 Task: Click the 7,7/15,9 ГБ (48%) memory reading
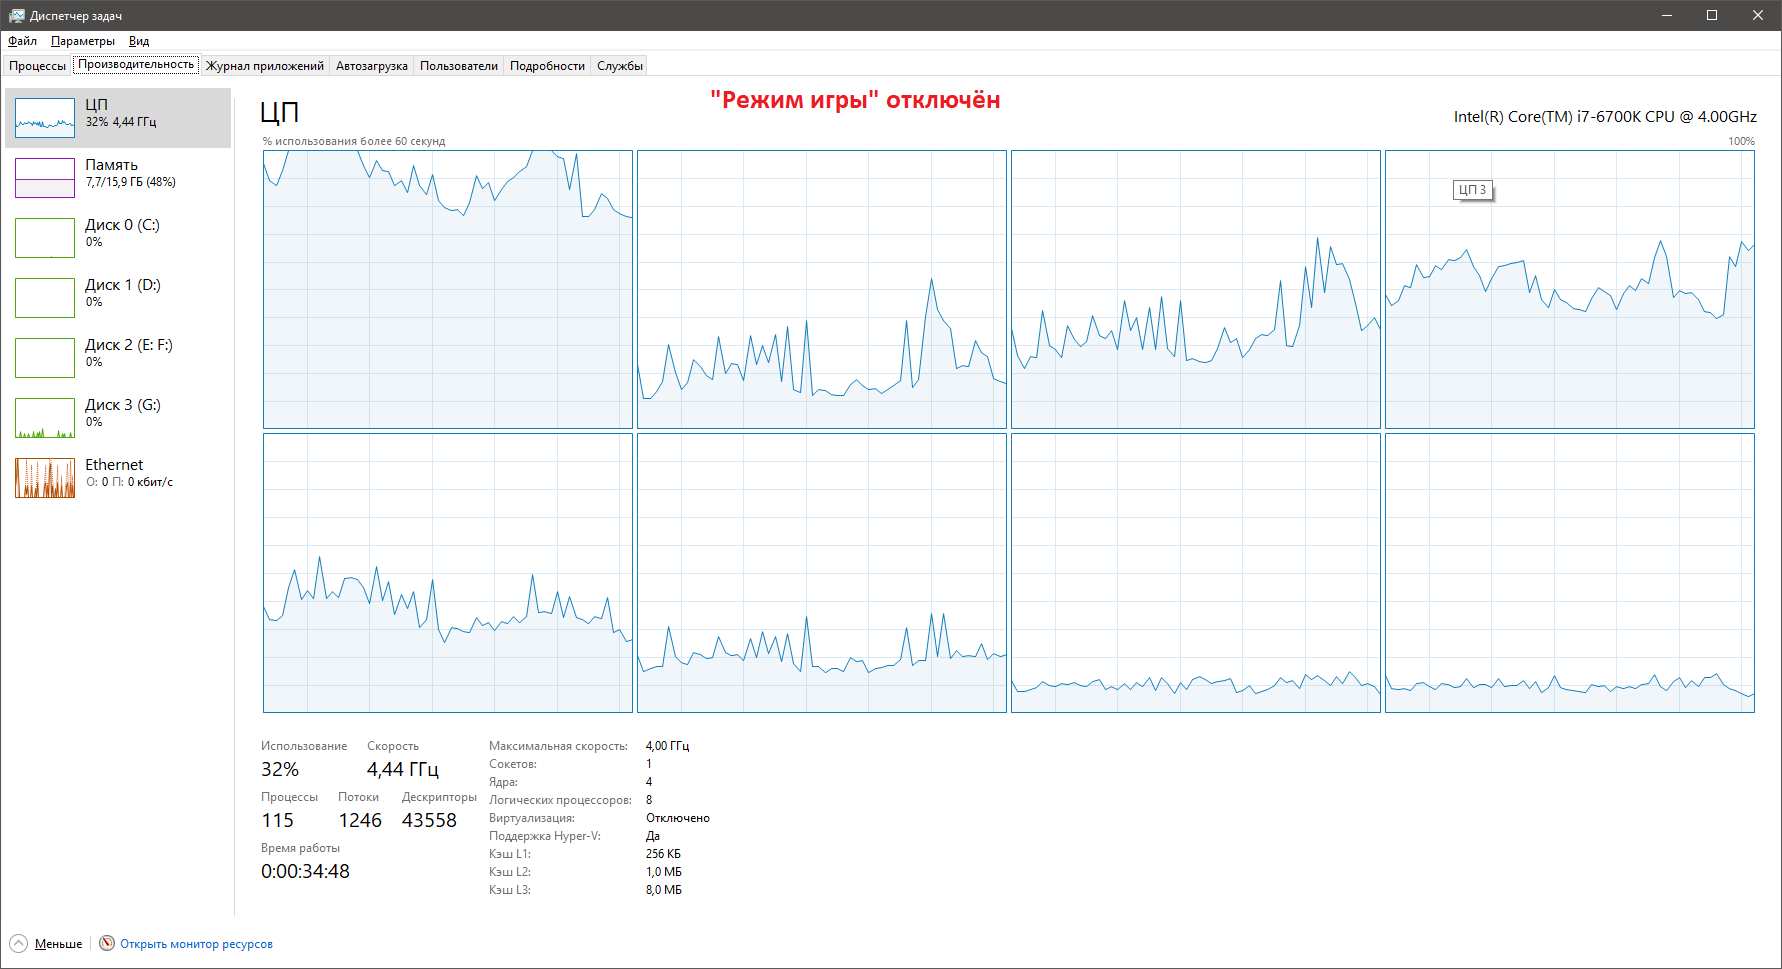131,182
